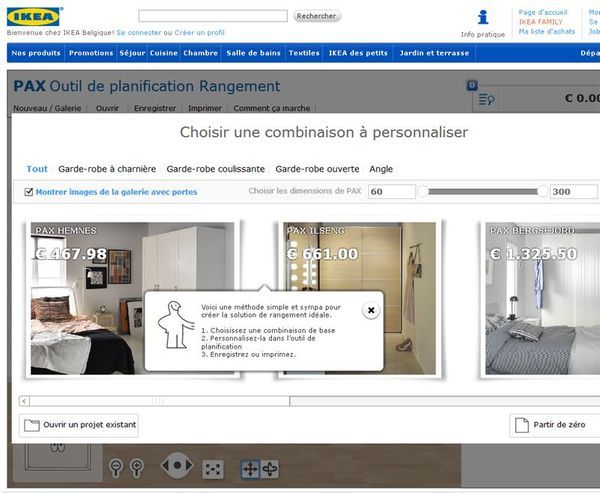Close the help tooltip with X button
The height and width of the screenshot is (493, 600).
tap(371, 310)
